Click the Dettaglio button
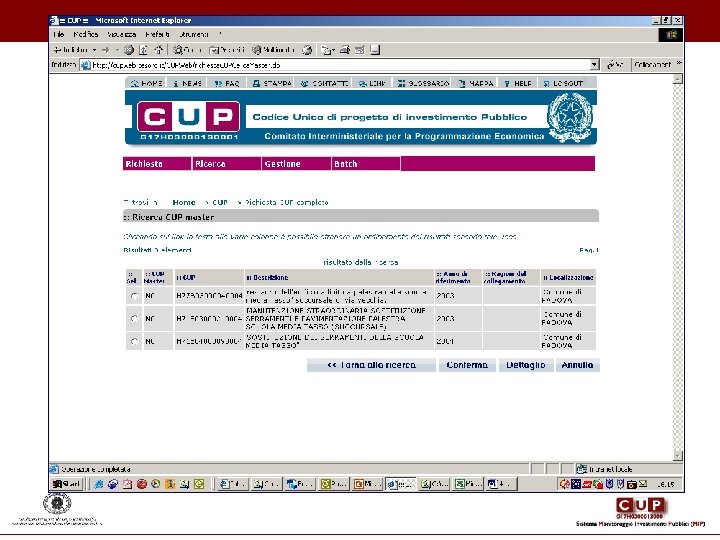The image size is (720, 540). (x=526, y=365)
